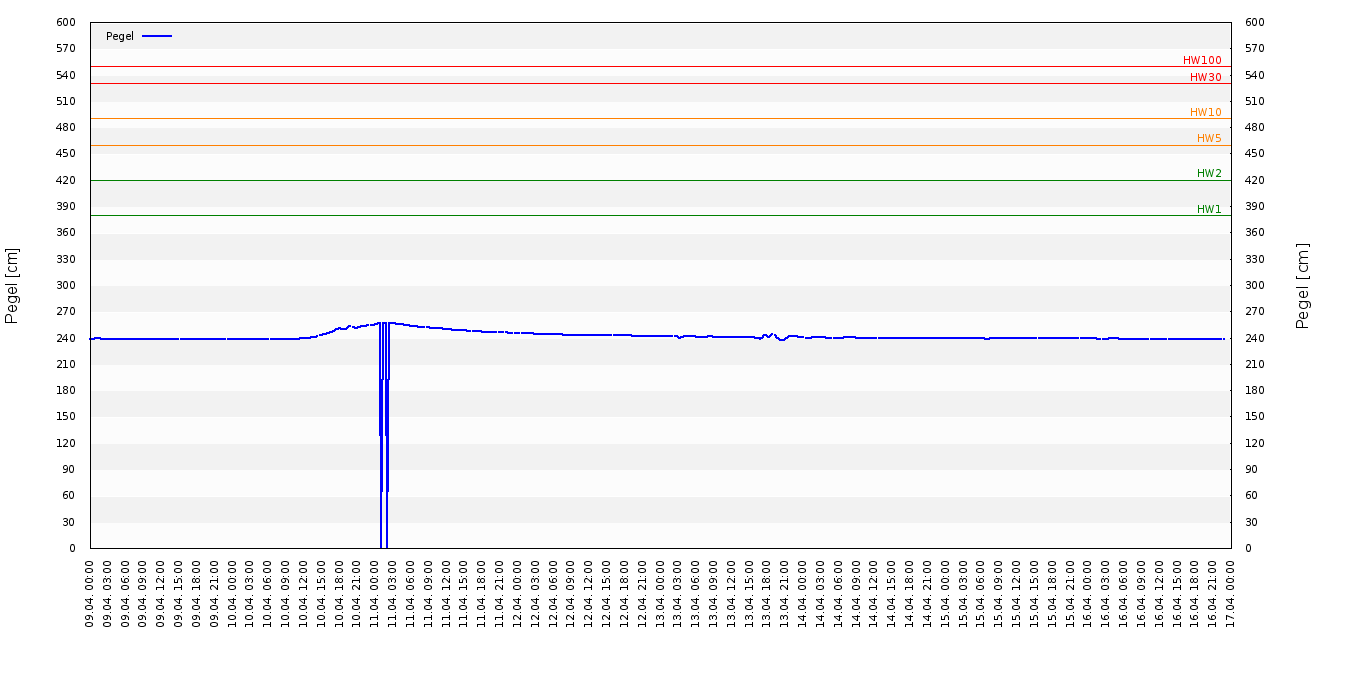The height and width of the screenshot is (700, 1350).
Task: Click the left Pegel [cm] axis title
Action: [x=12, y=285]
